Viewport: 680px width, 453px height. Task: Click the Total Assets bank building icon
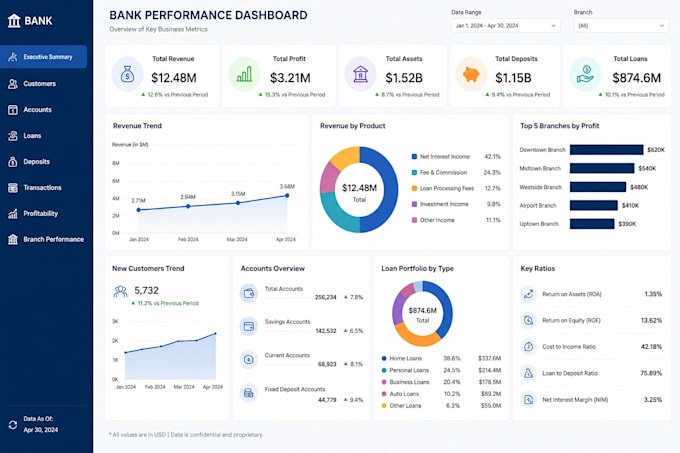tap(360, 74)
